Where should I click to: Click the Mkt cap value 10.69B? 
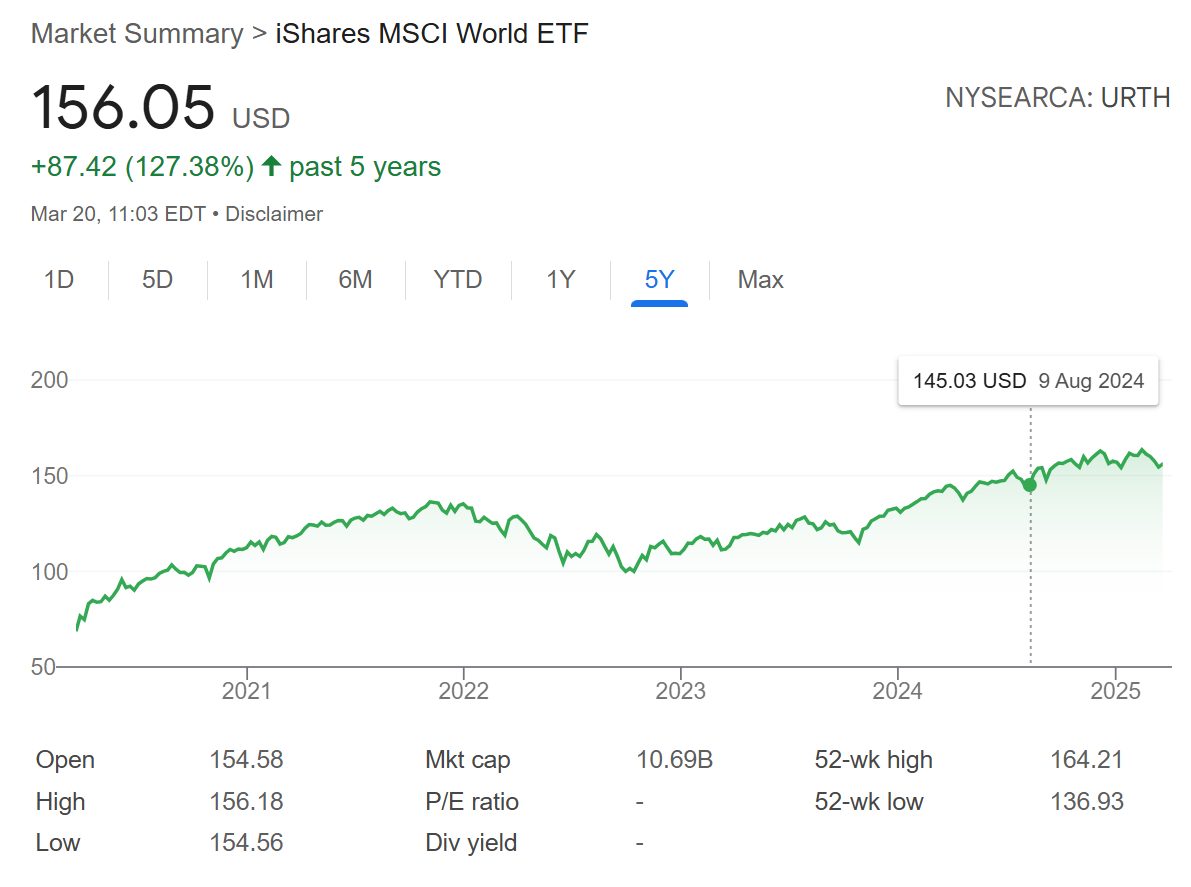click(x=674, y=760)
